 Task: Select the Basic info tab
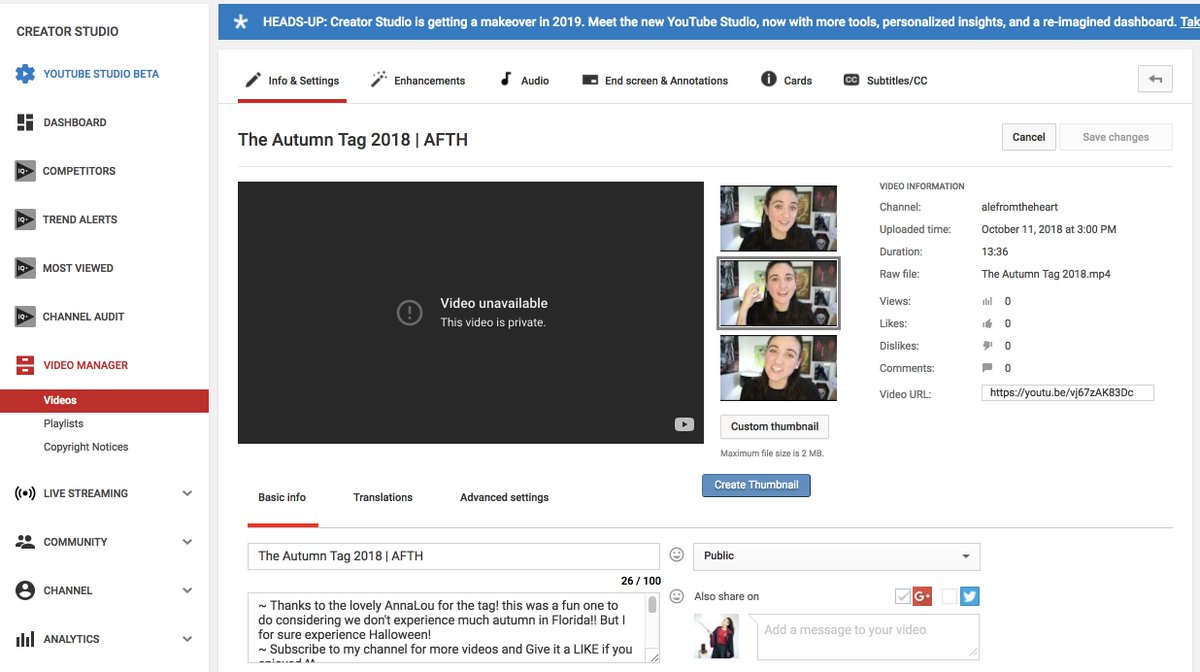click(282, 497)
